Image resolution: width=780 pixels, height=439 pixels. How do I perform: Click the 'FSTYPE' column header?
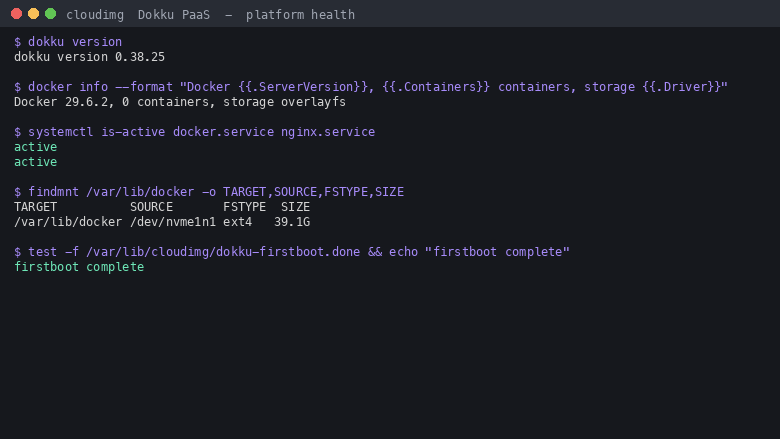click(244, 207)
